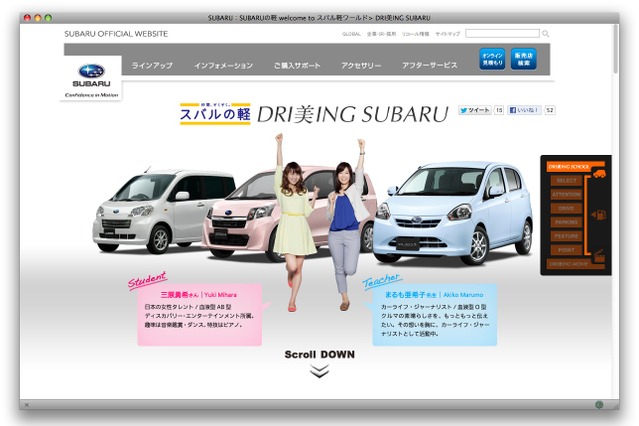The width and height of the screenshot is (639, 426).
Task: Click the vertical scrollbar thumb
Action: click(x=615, y=49)
